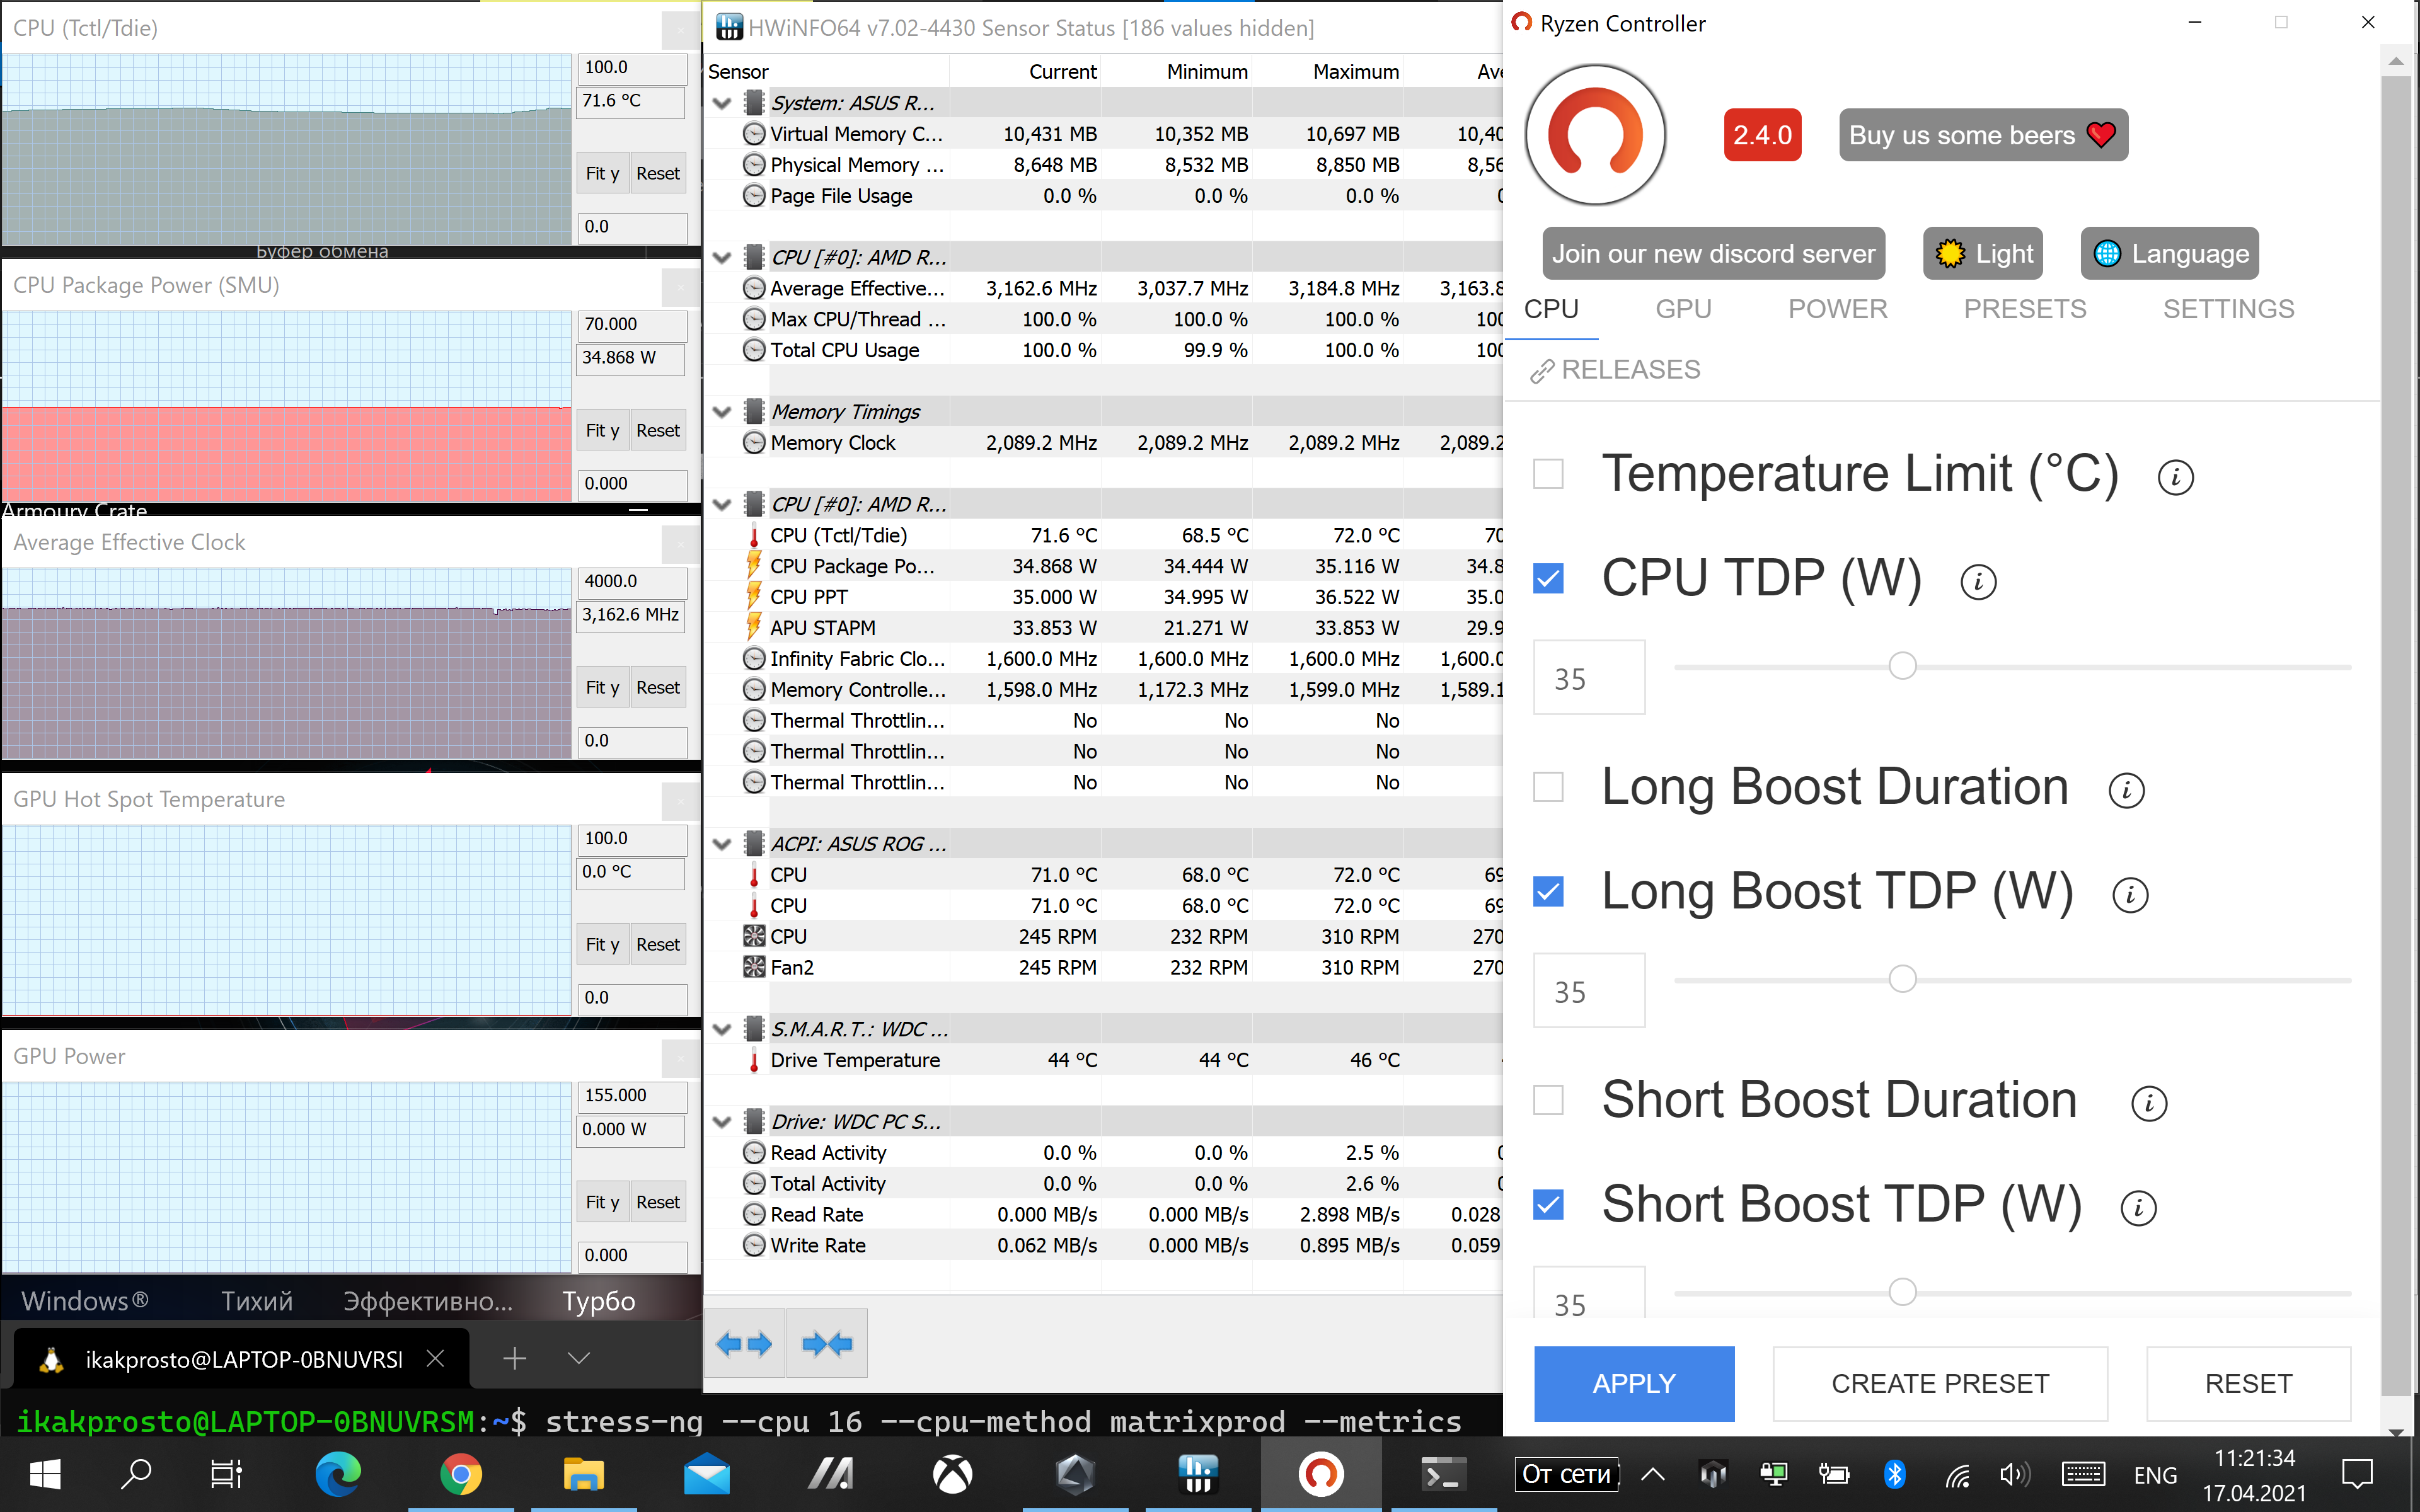
Task: Enable Short Boost Duration checkbox
Action: click(x=1548, y=1100)
